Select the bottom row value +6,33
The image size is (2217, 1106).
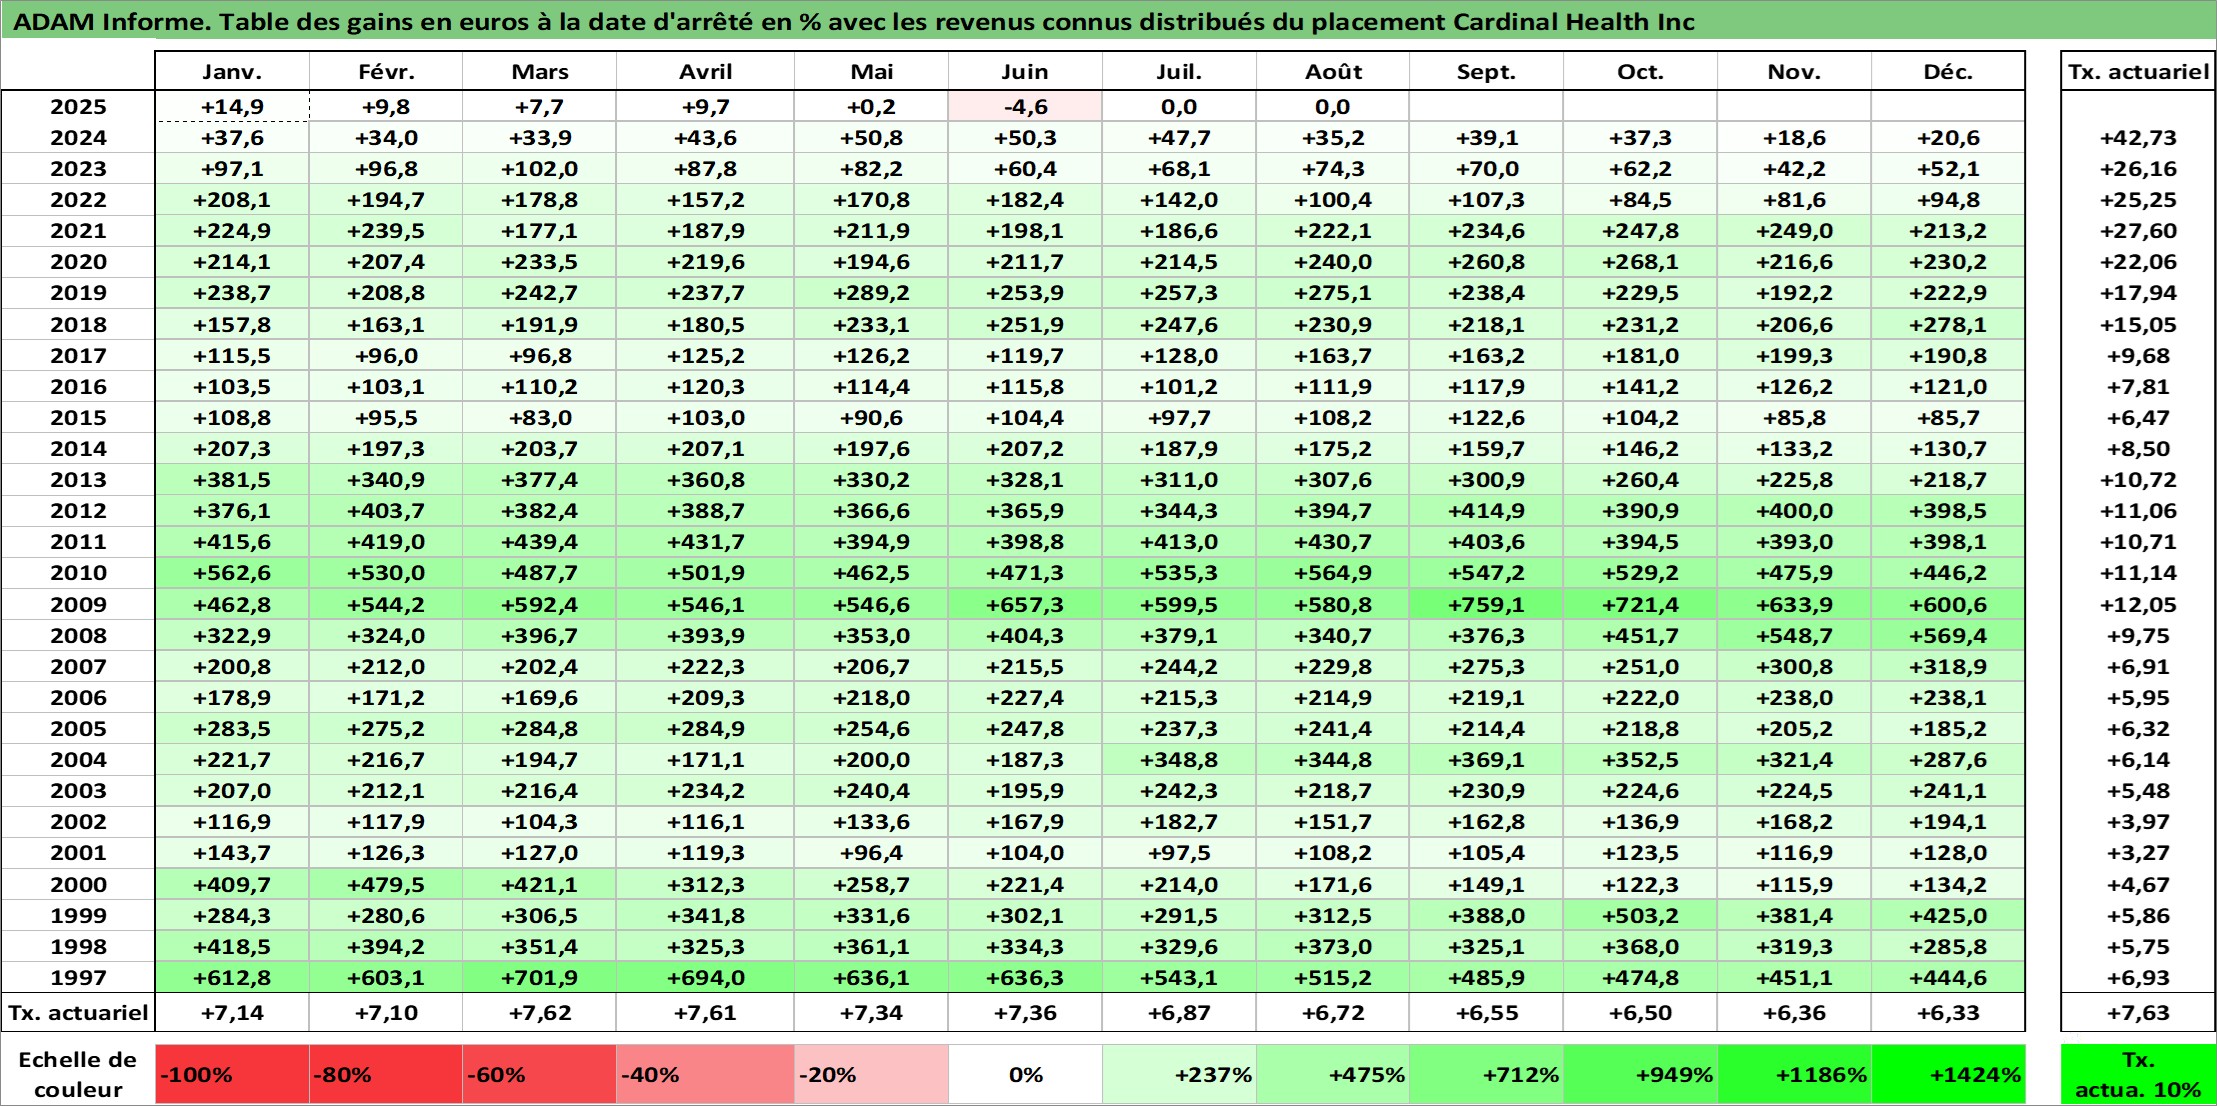pyautogui.click(x=1948, y=1013)
